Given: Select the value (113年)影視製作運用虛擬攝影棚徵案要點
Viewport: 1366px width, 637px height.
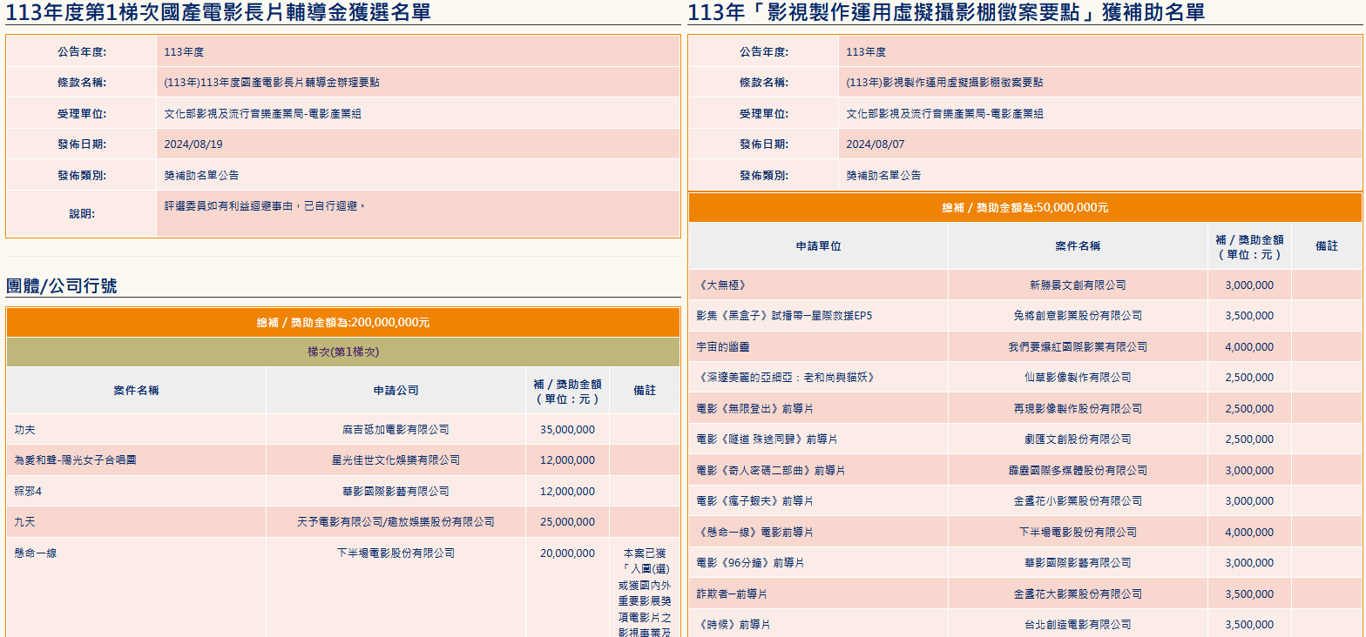Looking at the screenshot, I should point(944,83).
